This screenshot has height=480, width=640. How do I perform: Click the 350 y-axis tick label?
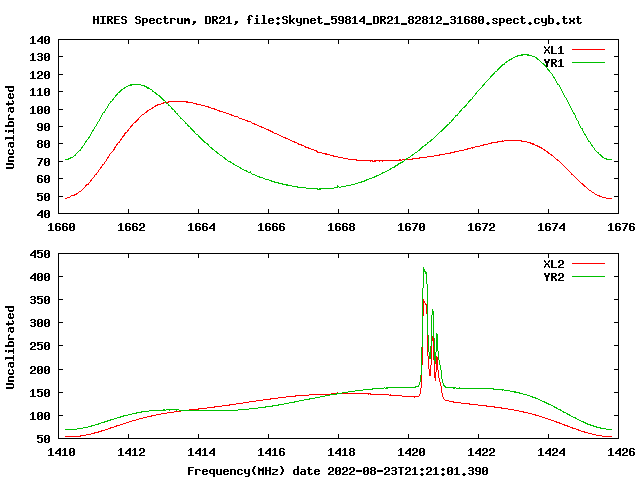[x=40, y=300]
